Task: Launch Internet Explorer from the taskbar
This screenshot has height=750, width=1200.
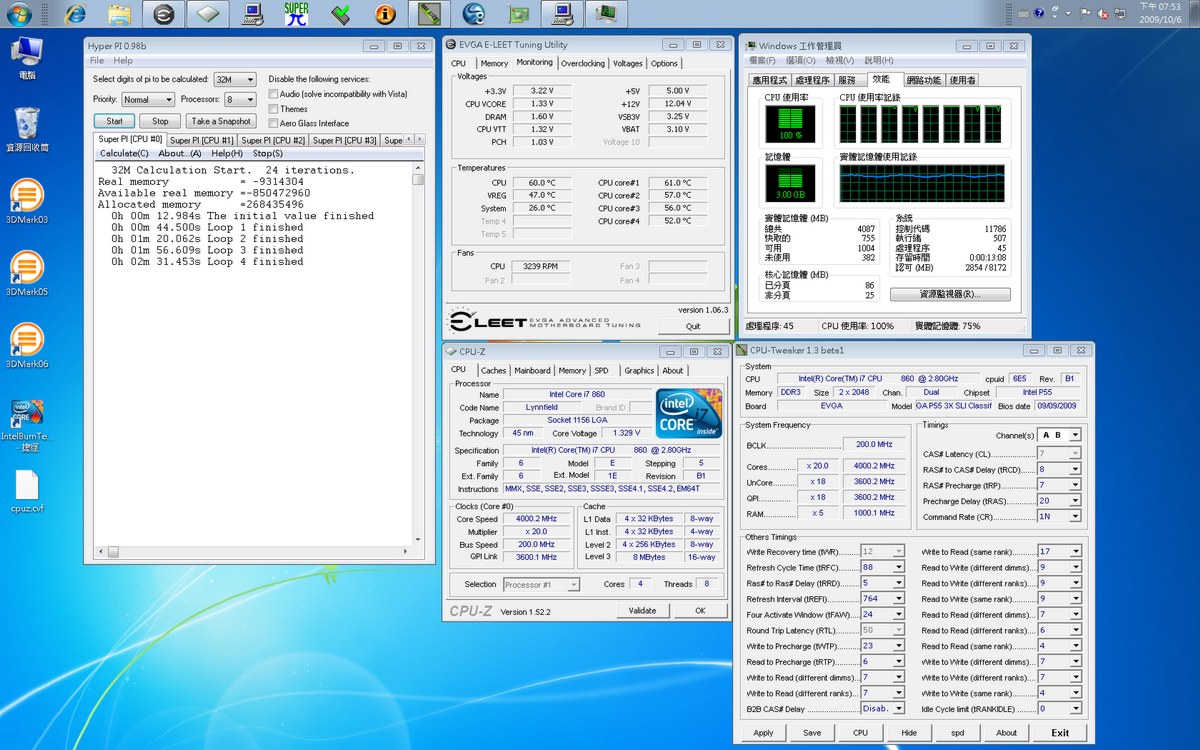Action: (75, 14)
